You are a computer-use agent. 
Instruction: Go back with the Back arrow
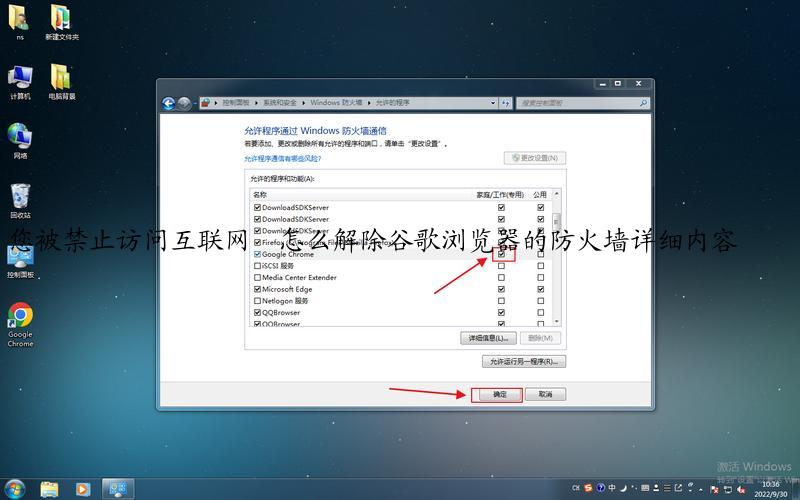[168, 104]
